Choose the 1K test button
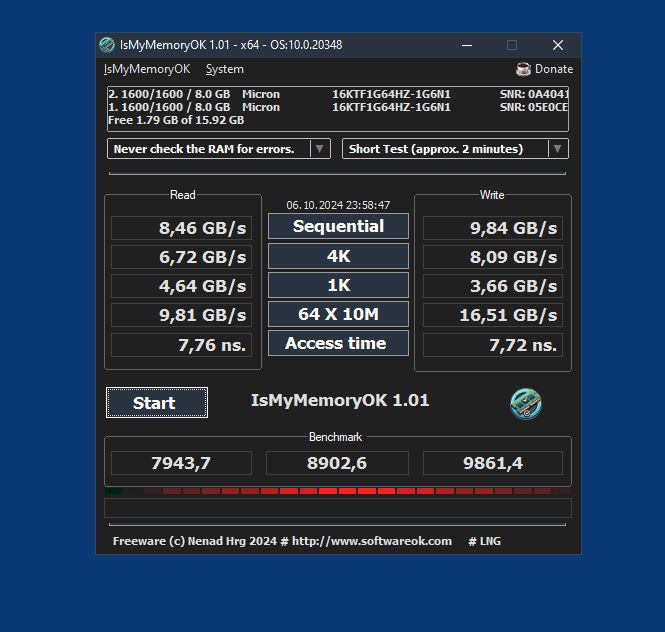665x632 pixels. tap(338, 285)
